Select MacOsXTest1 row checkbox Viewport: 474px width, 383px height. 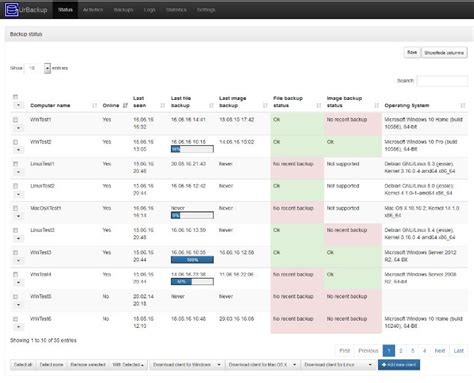coord(15,208)
